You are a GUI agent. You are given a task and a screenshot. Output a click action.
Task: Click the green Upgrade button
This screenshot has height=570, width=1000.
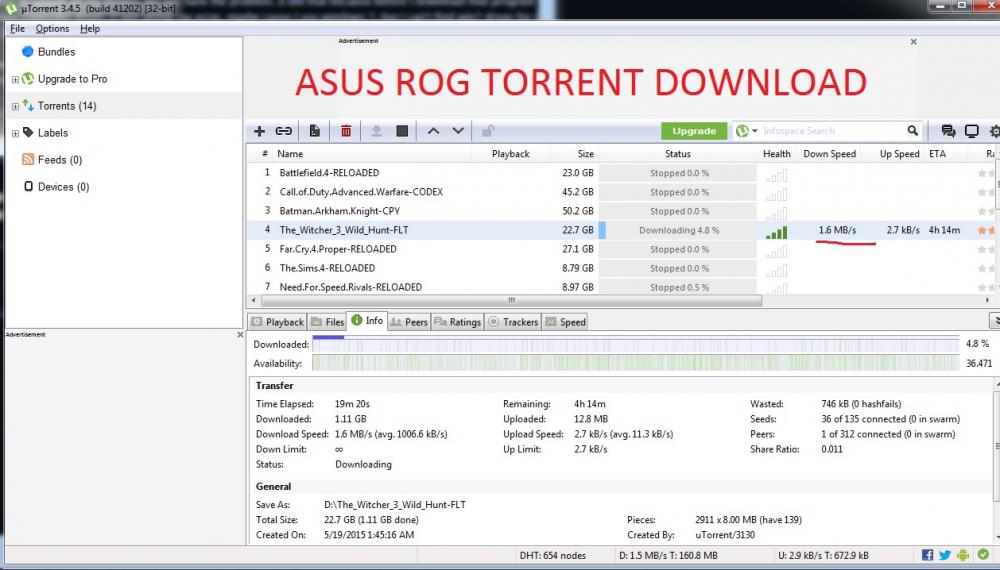click(x=694, y=131)
